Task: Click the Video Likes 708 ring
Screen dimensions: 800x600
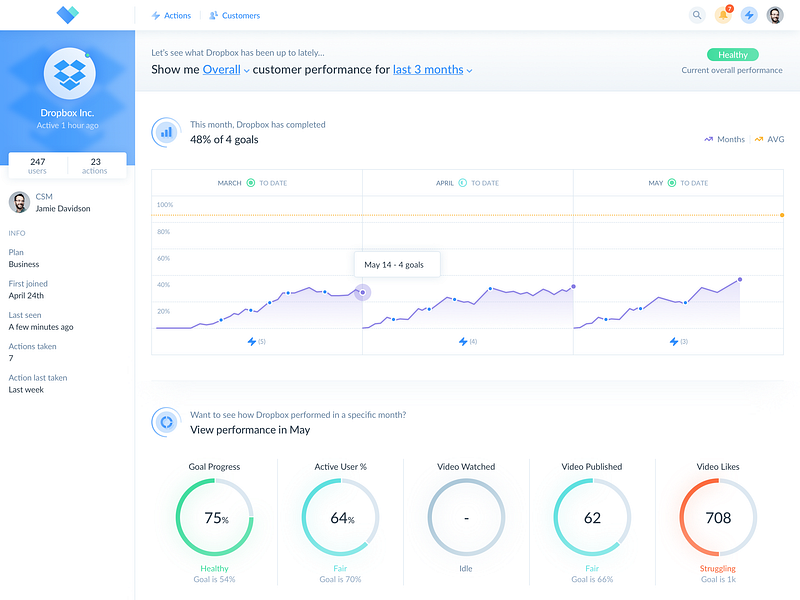Action: 718,517
